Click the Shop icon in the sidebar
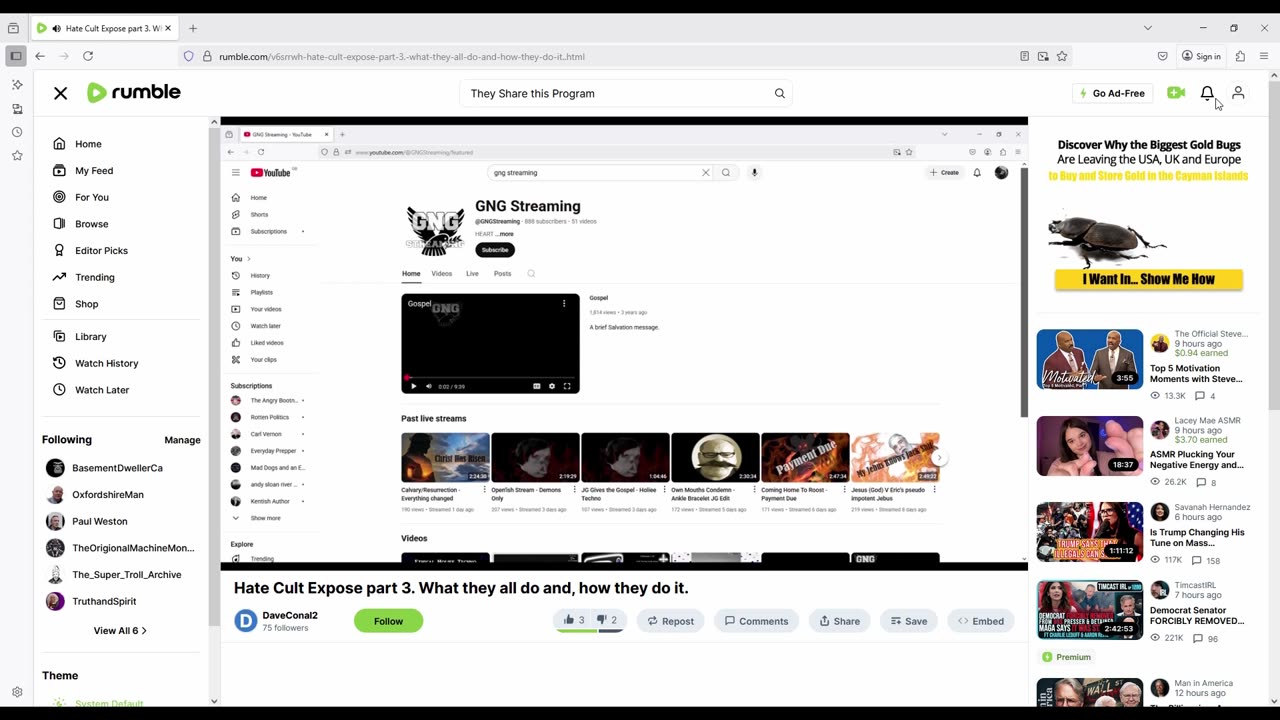1280x720 pixels. (59, 304)
